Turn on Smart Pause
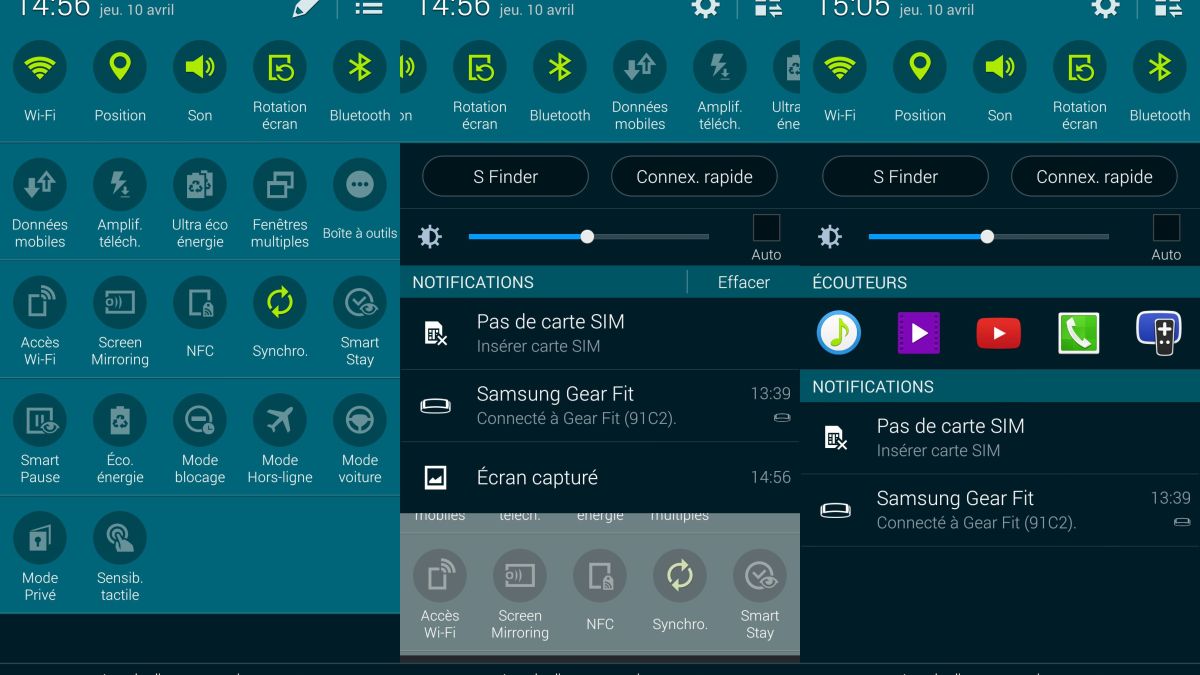The height and width of the screenshot is (675, 1200). (40, 420)
